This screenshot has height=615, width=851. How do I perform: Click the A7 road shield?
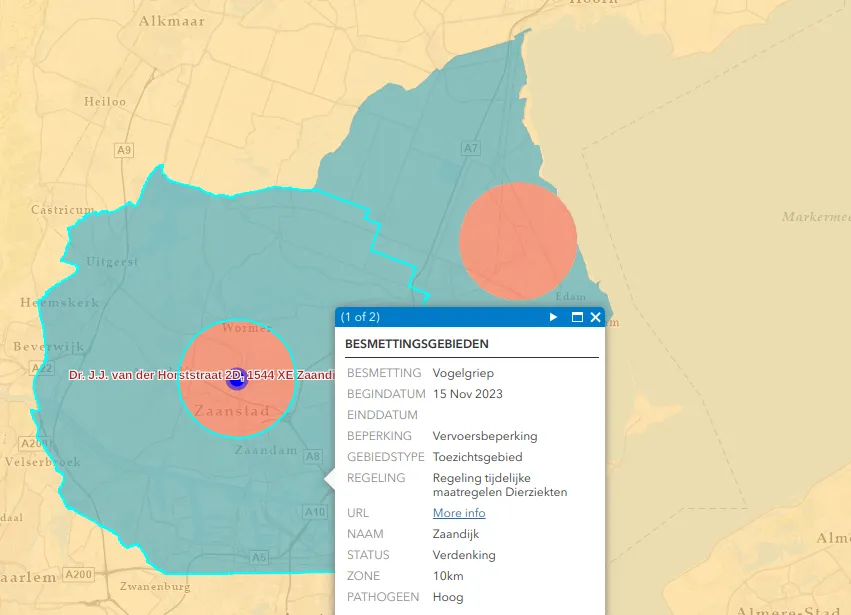point(471,149)
